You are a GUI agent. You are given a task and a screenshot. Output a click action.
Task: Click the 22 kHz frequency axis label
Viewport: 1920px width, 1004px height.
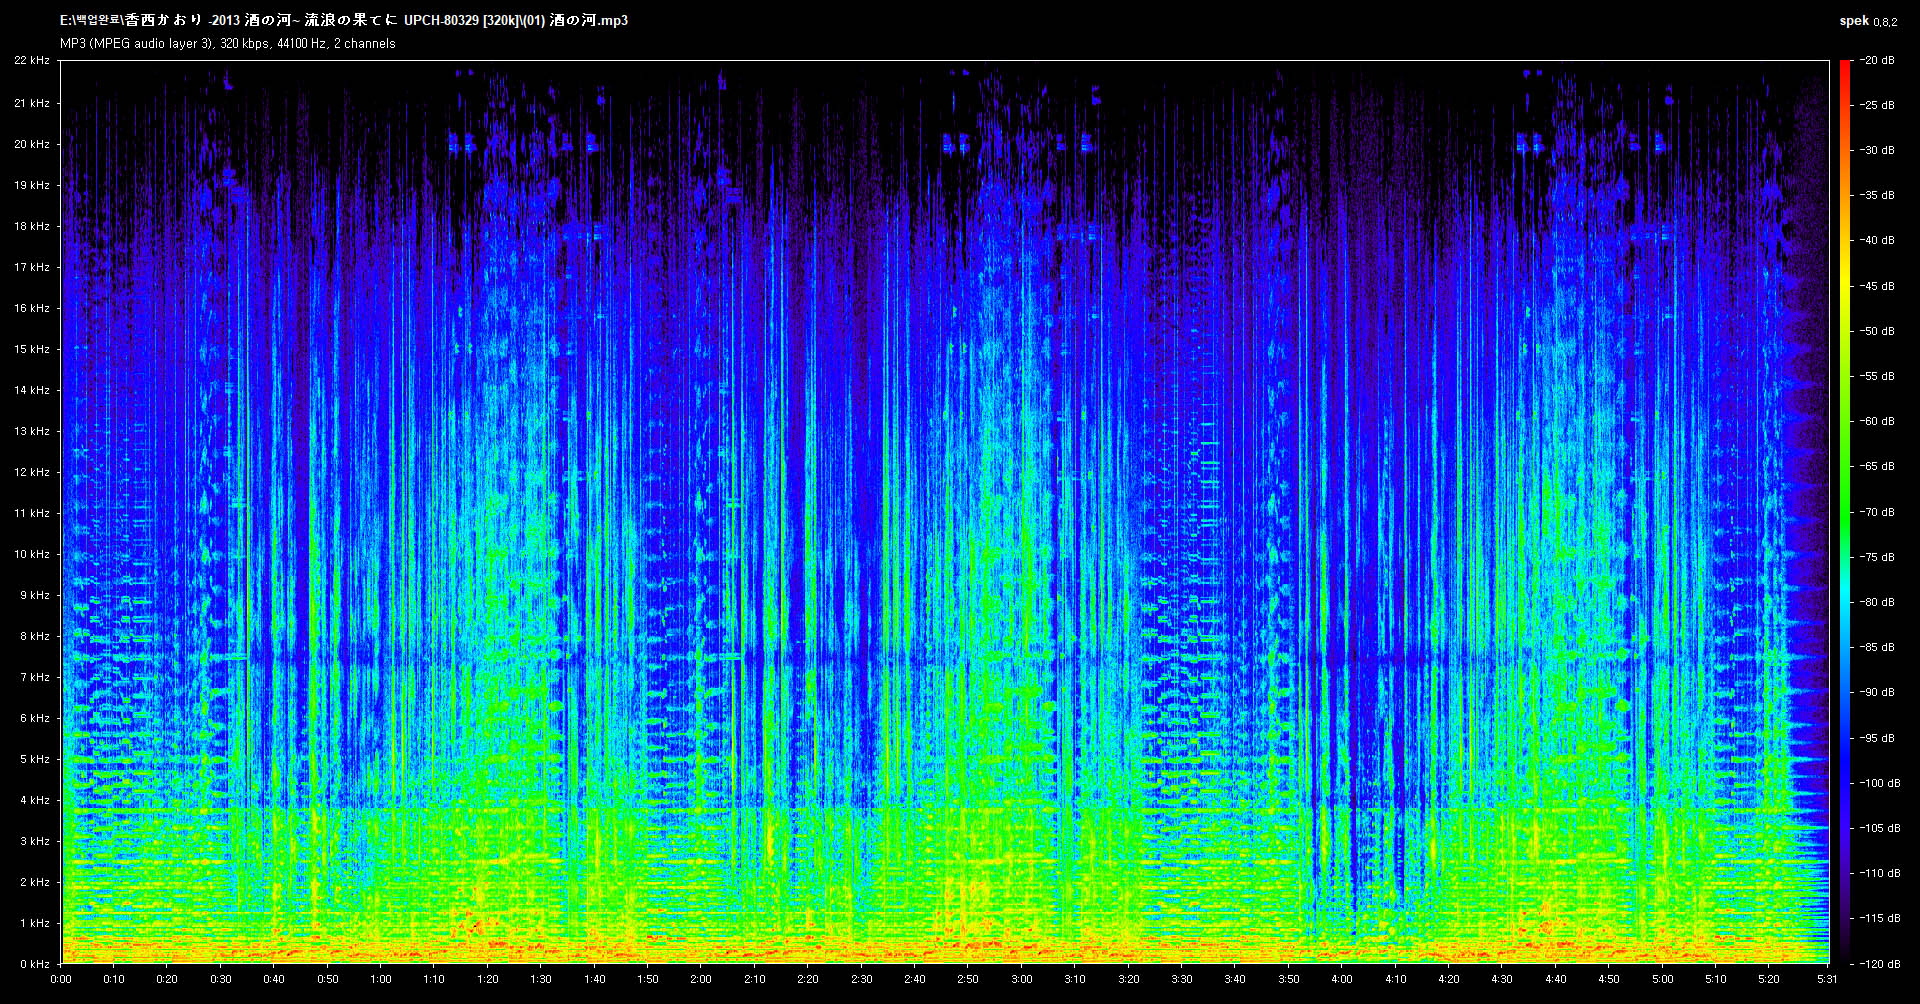tap(32, 61)
